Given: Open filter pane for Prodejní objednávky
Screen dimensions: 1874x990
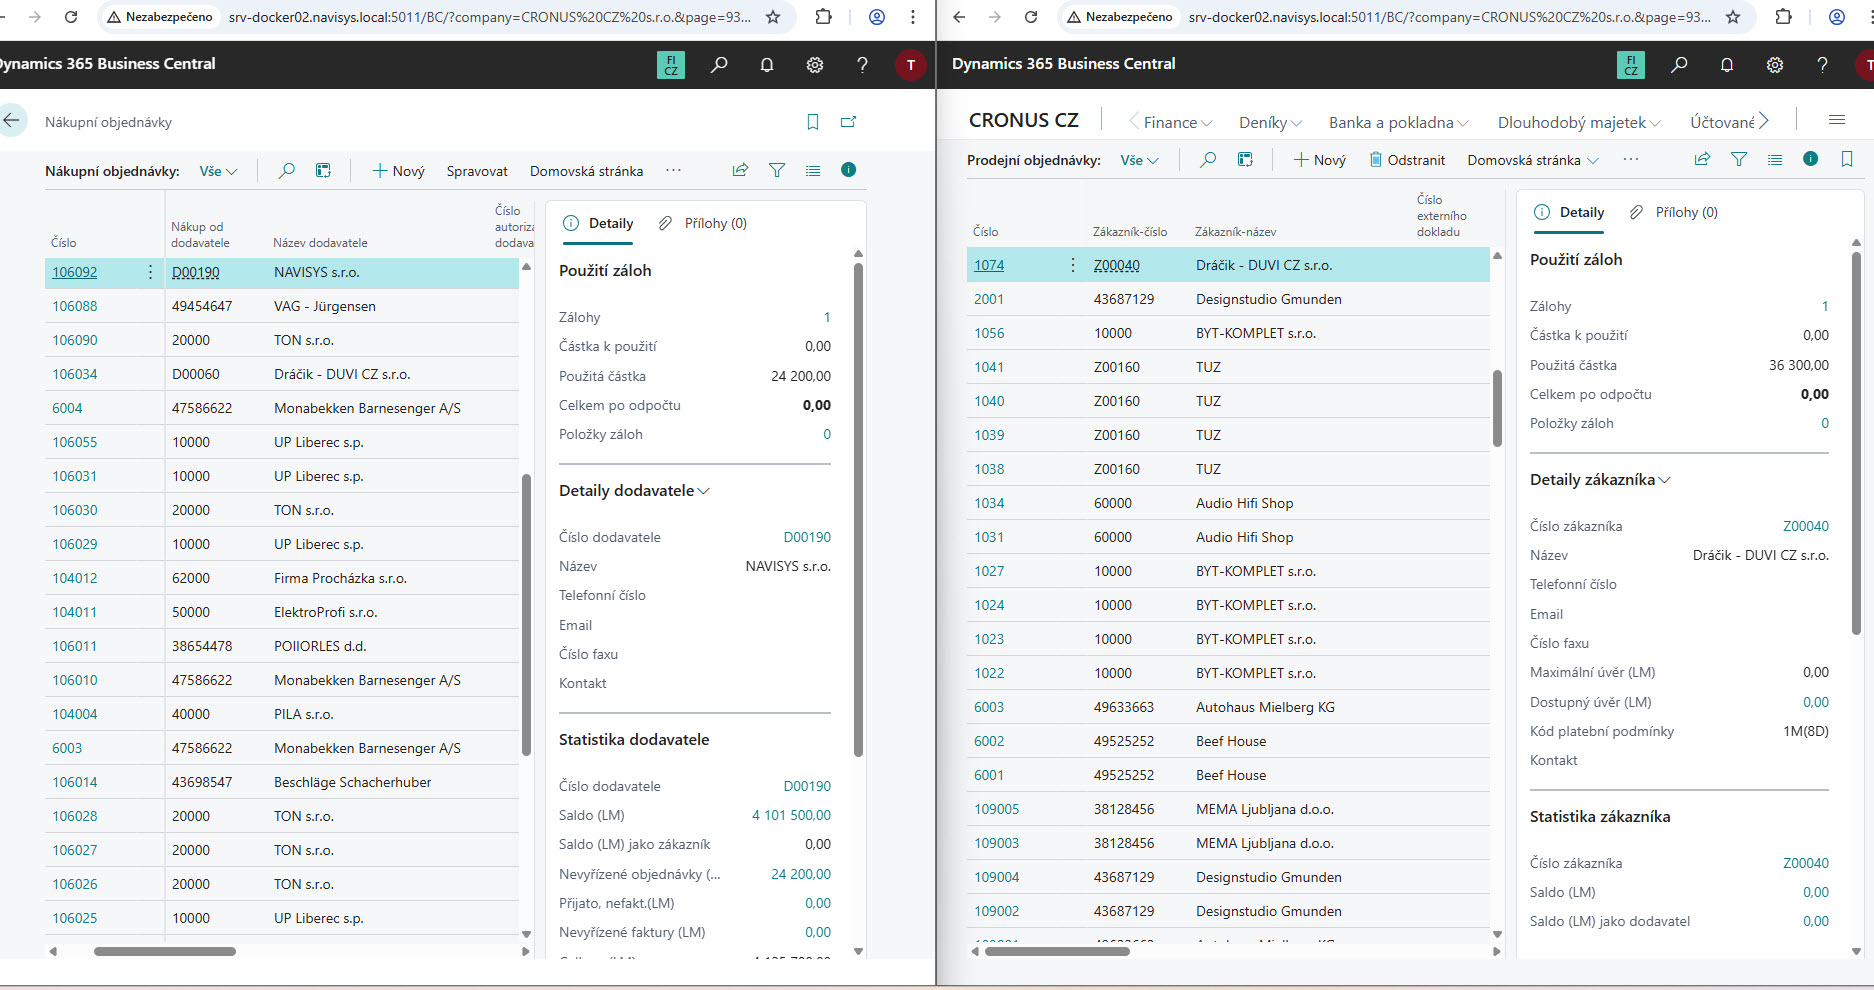Looking at the screenshot, I should (1739, 159).
